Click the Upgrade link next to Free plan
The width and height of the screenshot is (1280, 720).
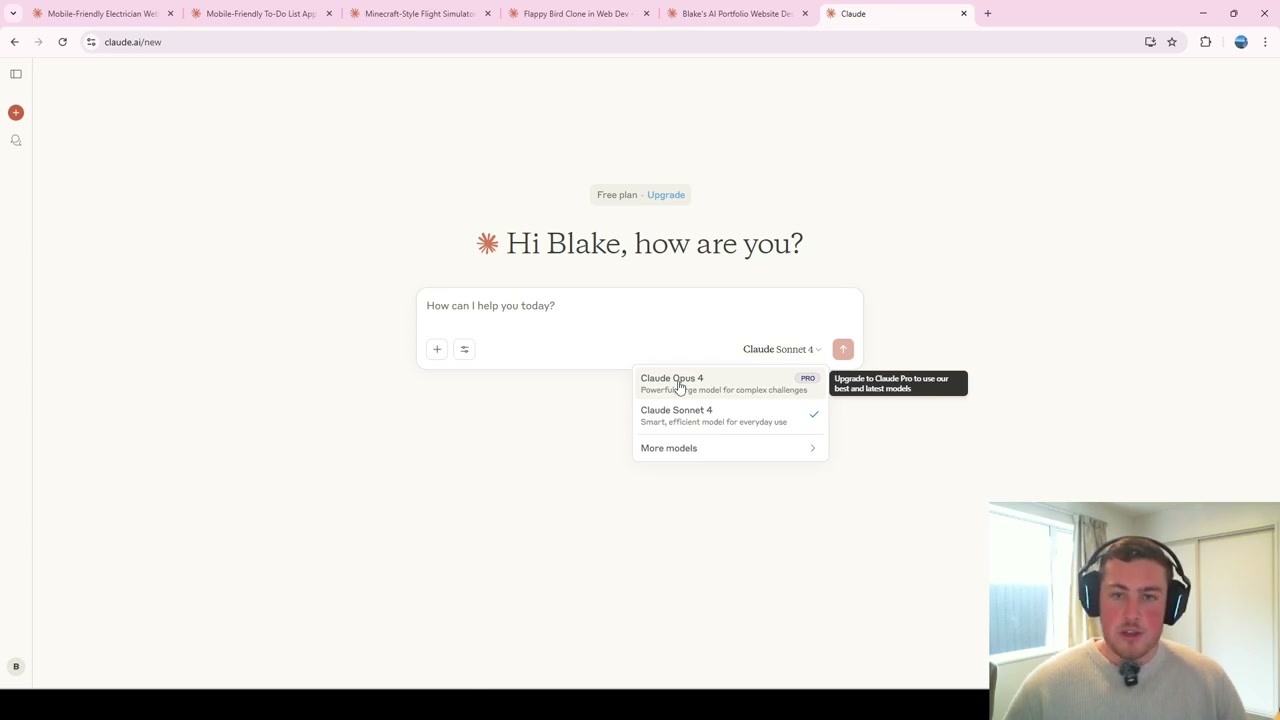[x=666, y=195]
